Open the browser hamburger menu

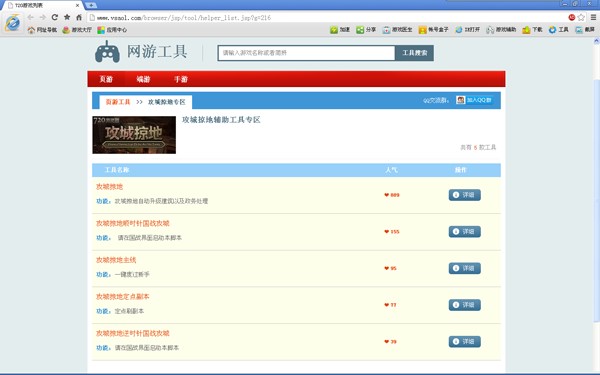[593, 17]
